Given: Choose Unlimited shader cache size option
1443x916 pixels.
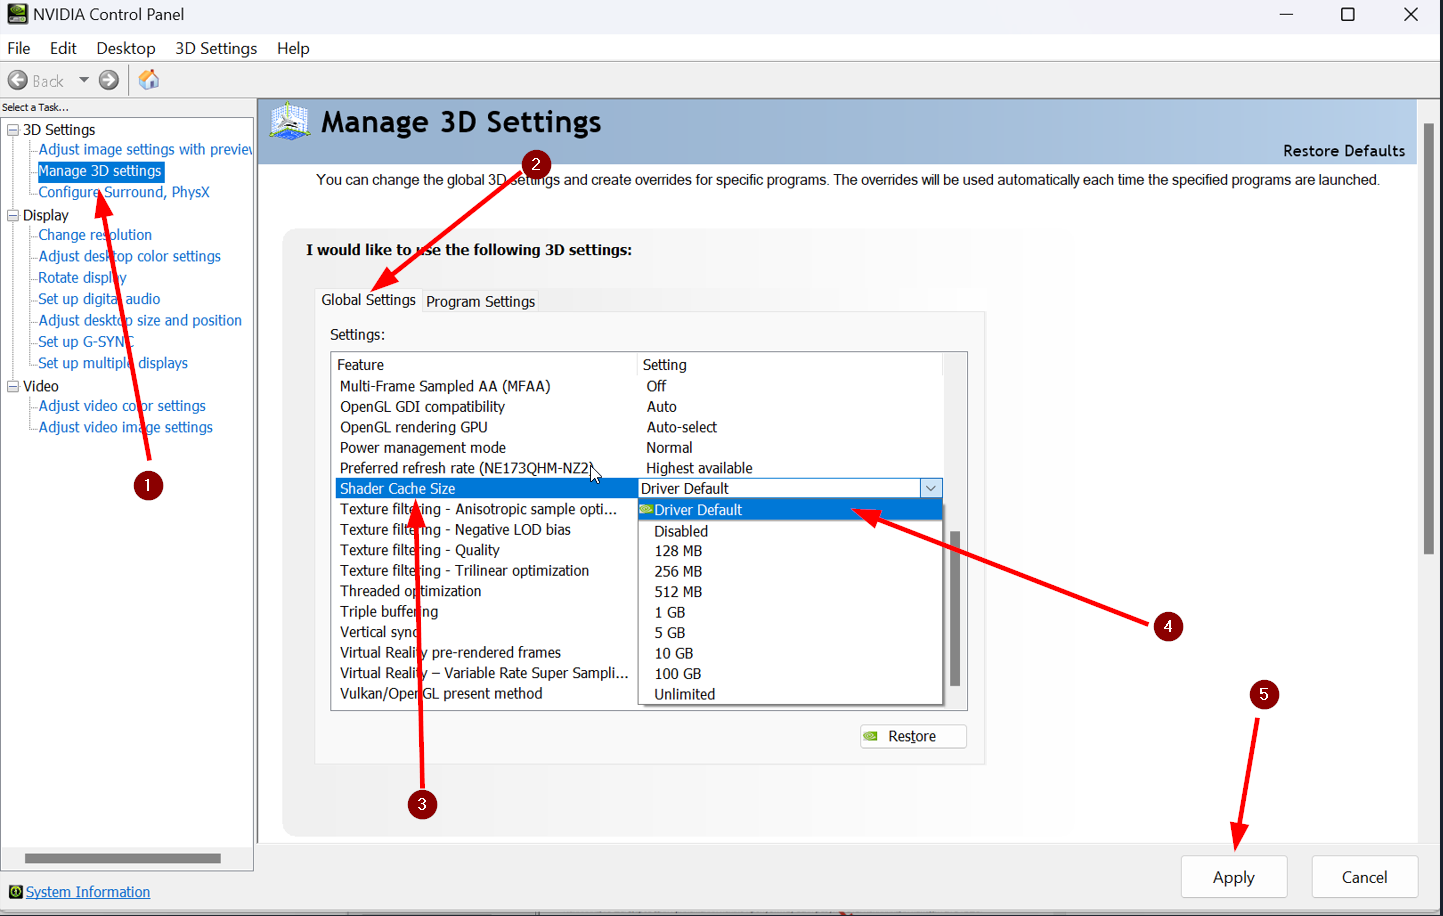Looking at the screenshot, I should pos(684,694).
